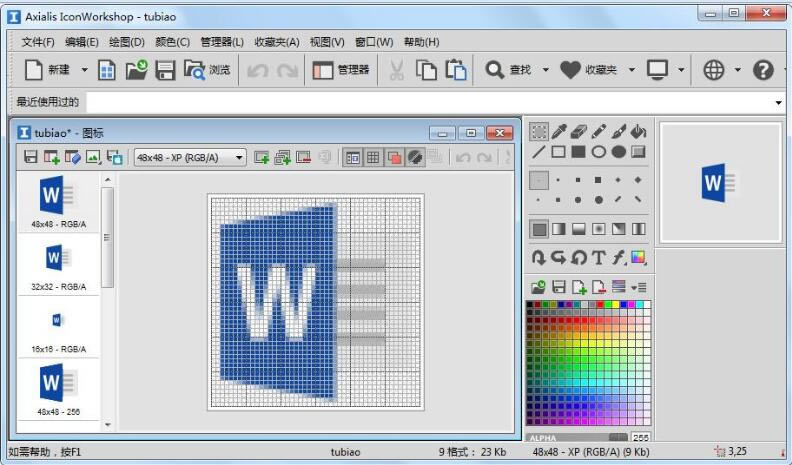Open file with main toolbar folder icon
Screen dimensions: 792x465
pyautogui.click(x=136, y=70)
